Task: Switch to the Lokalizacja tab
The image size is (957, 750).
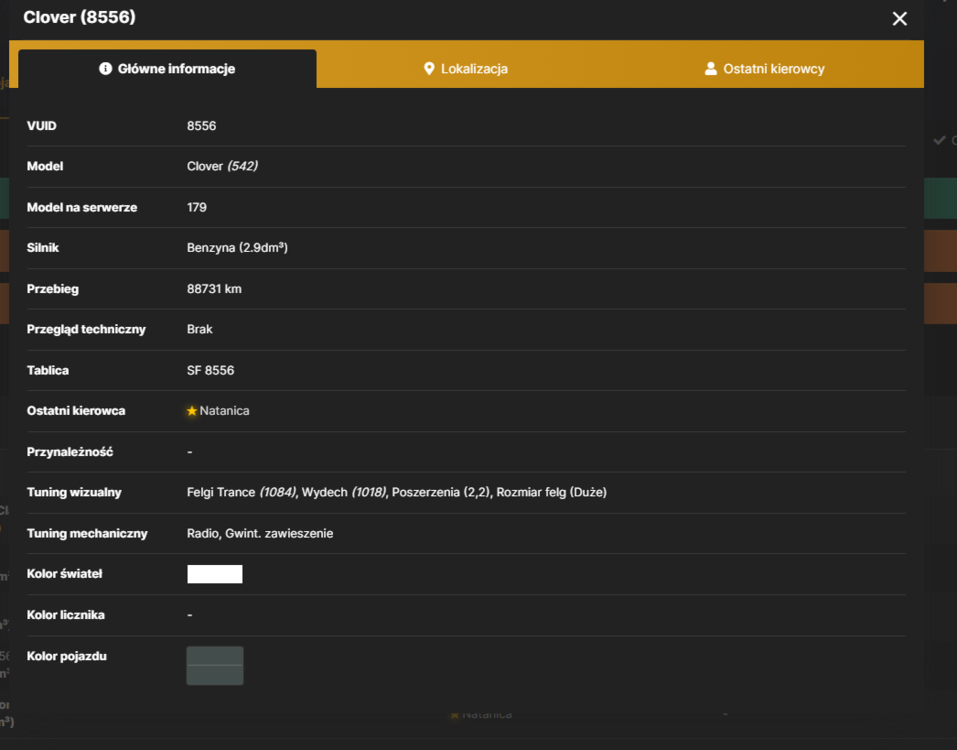Action: coord(466,69)
